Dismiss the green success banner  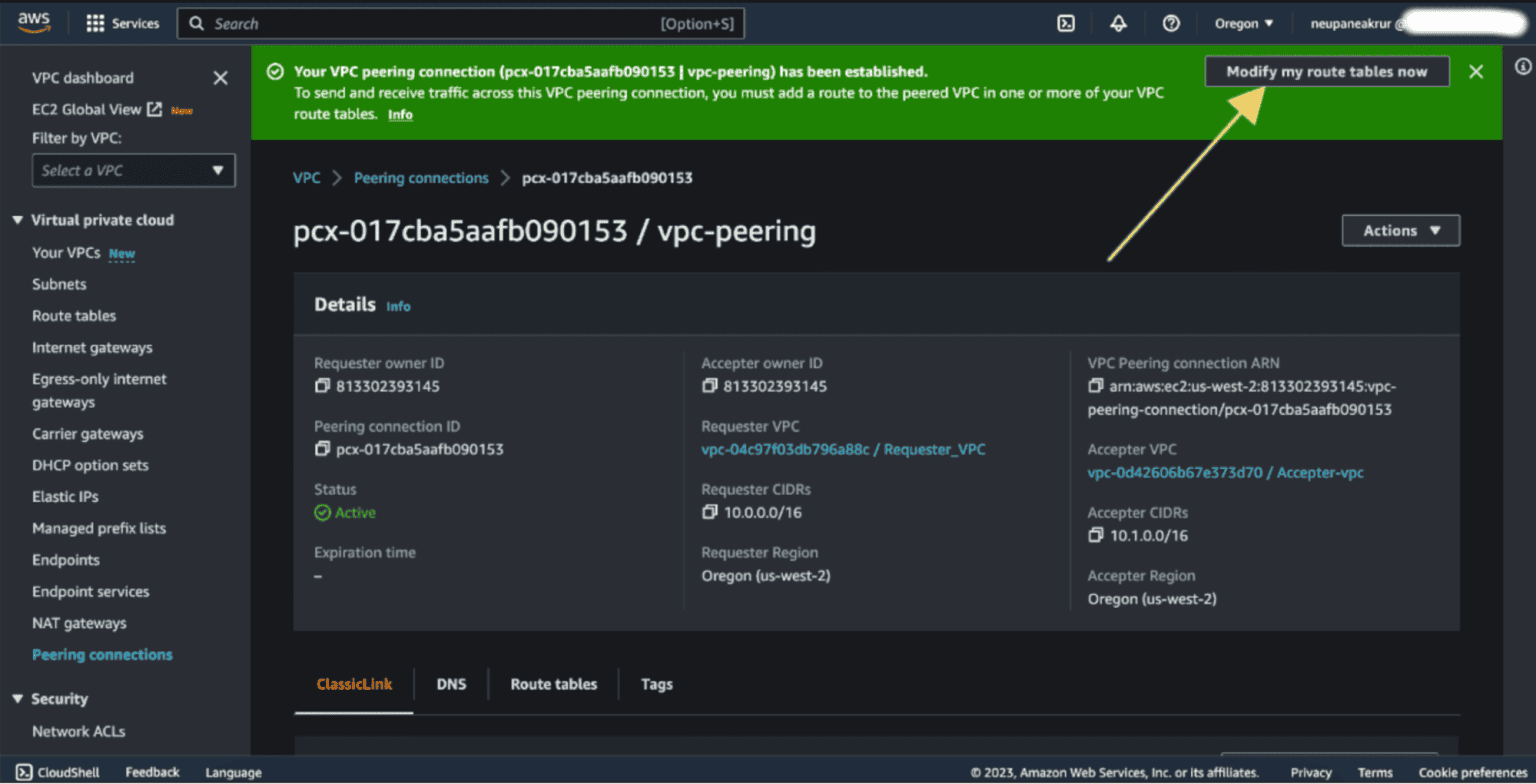point(1476,71)
